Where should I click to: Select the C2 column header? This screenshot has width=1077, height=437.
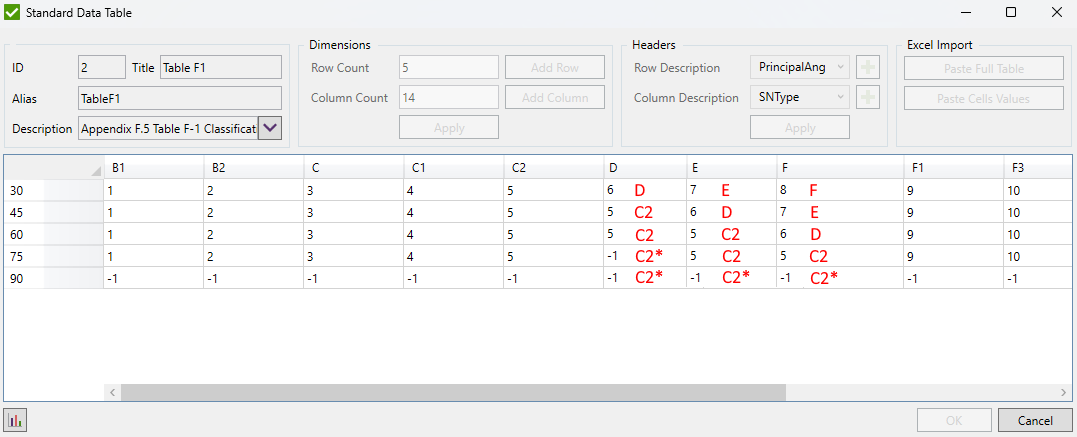pyautogui.click(x=553, y=167)
